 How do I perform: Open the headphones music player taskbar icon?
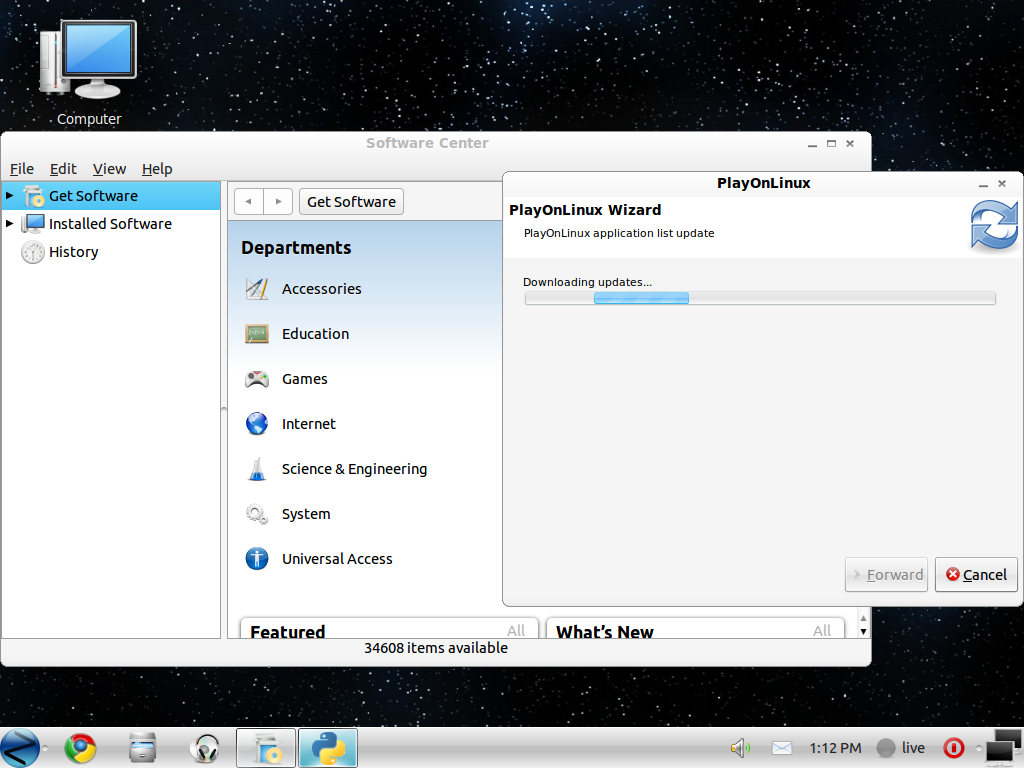tap(204, 748)
